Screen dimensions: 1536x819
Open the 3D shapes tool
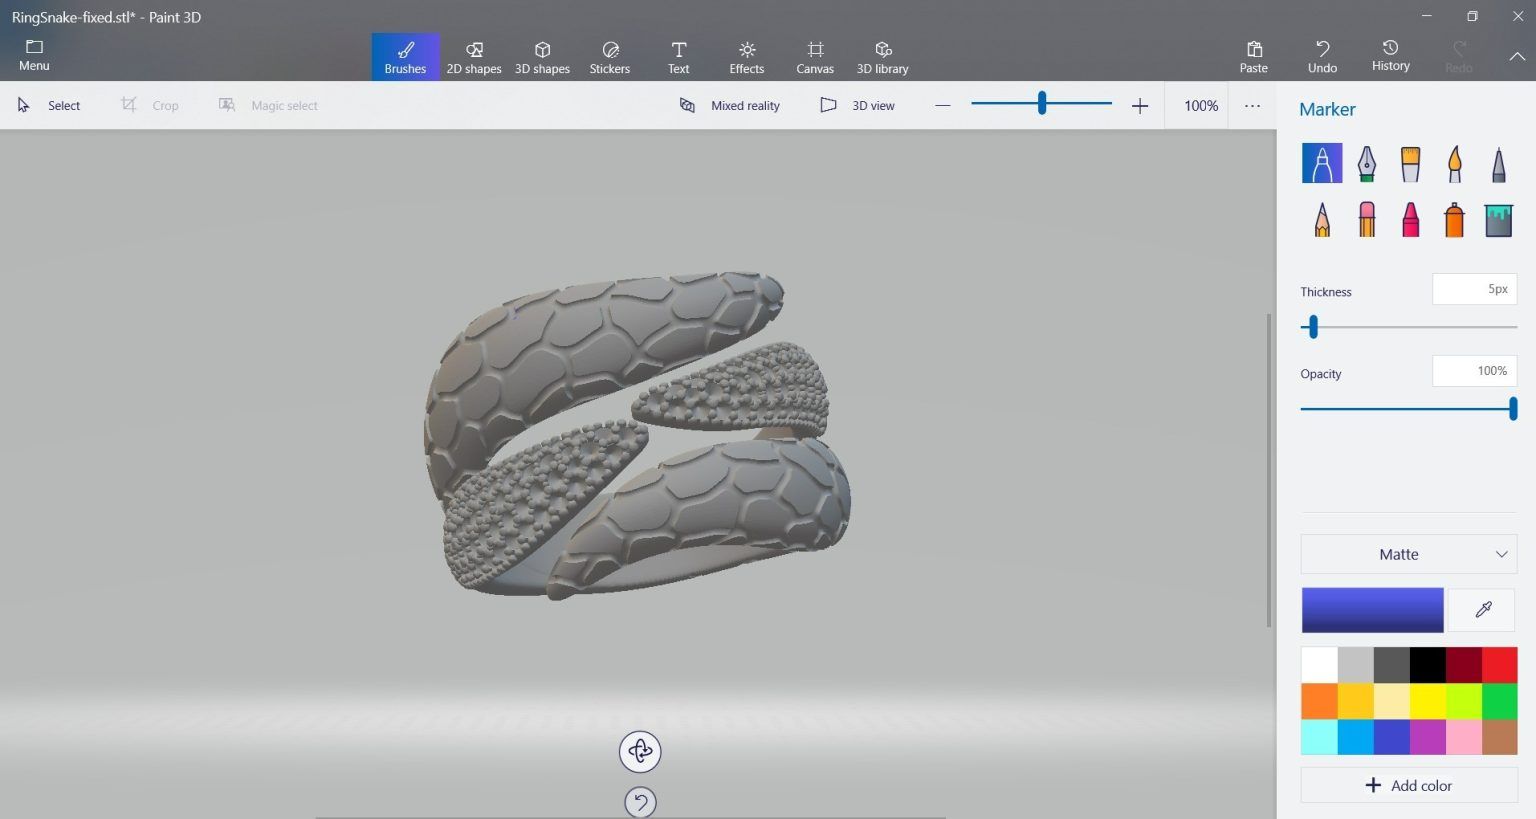[542, 56]
